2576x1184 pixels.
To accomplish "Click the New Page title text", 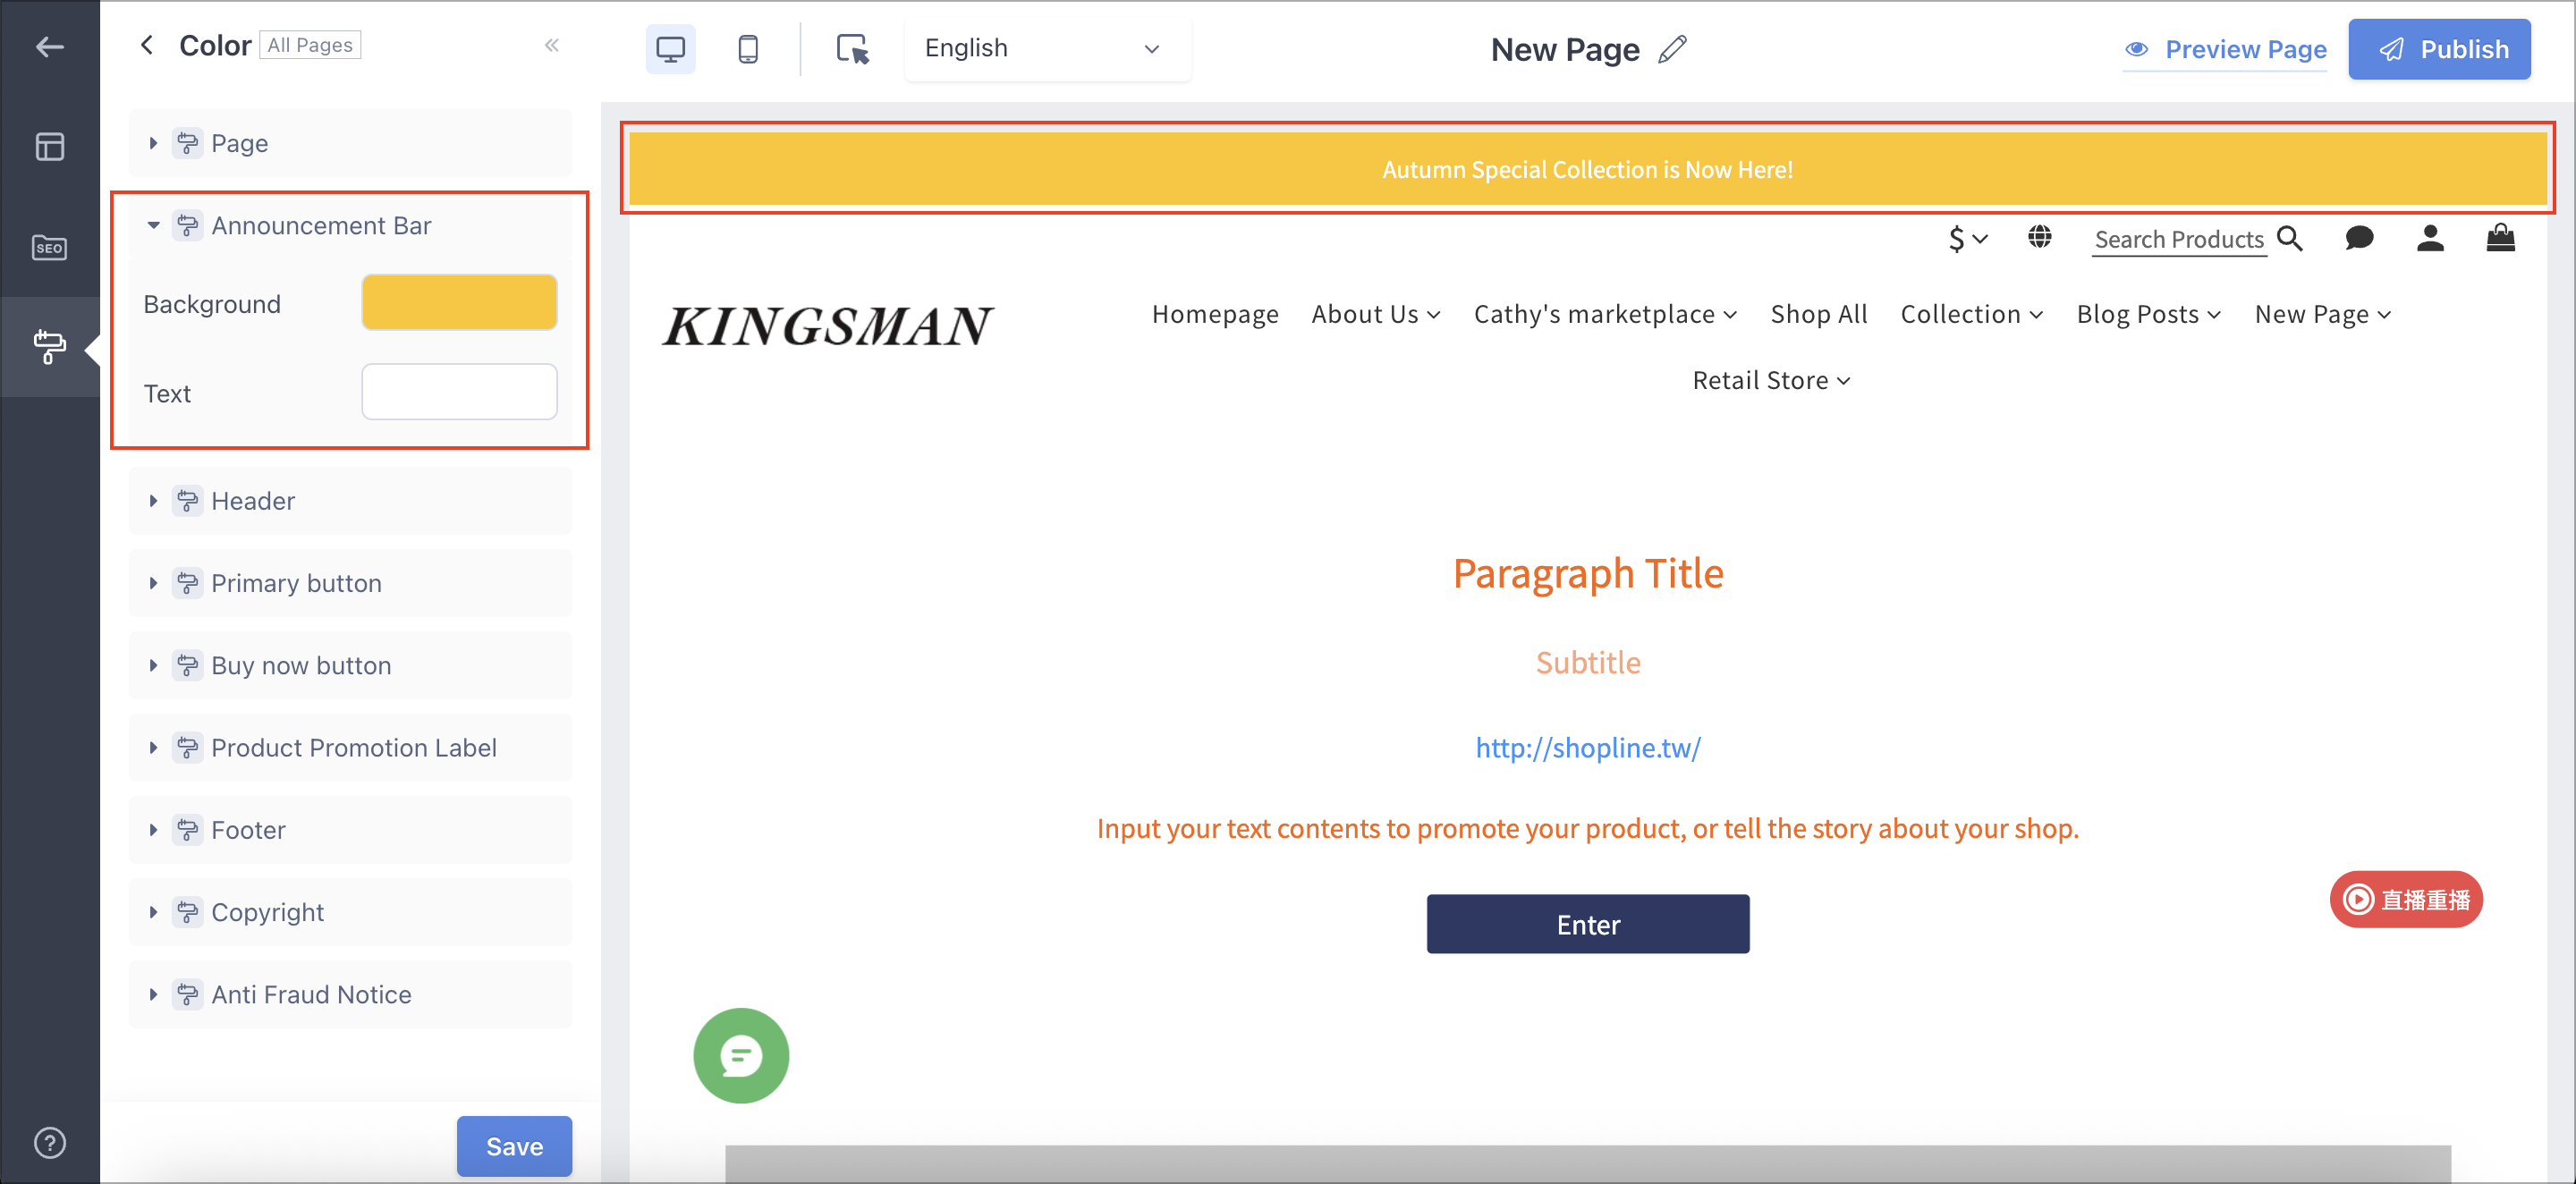I will 1565,49.
